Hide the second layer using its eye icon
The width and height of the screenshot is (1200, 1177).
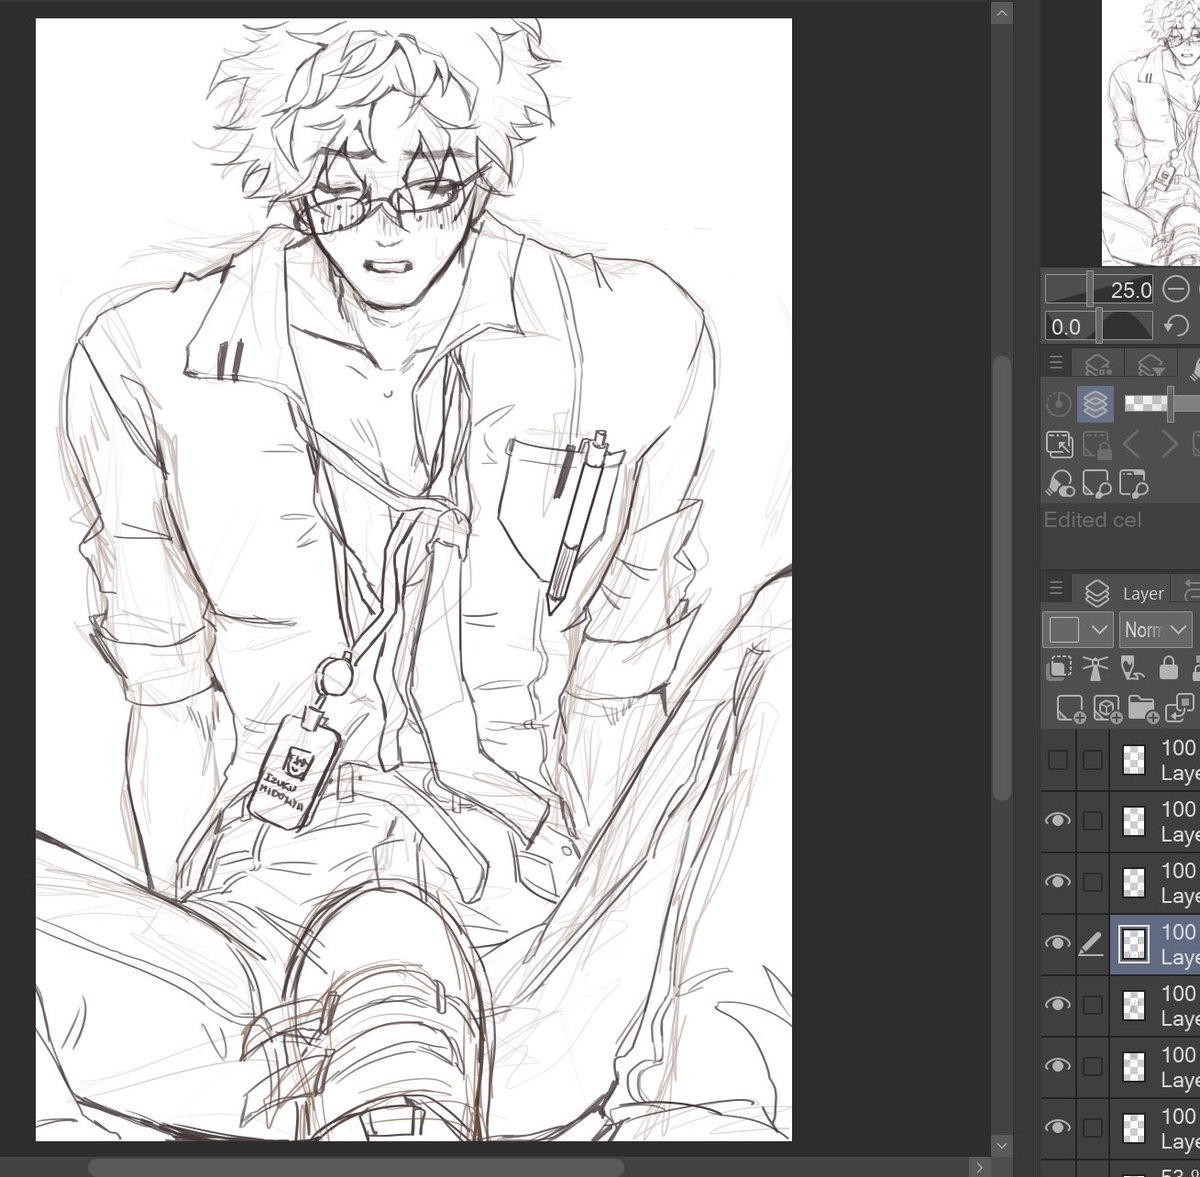coord(1057,820)
